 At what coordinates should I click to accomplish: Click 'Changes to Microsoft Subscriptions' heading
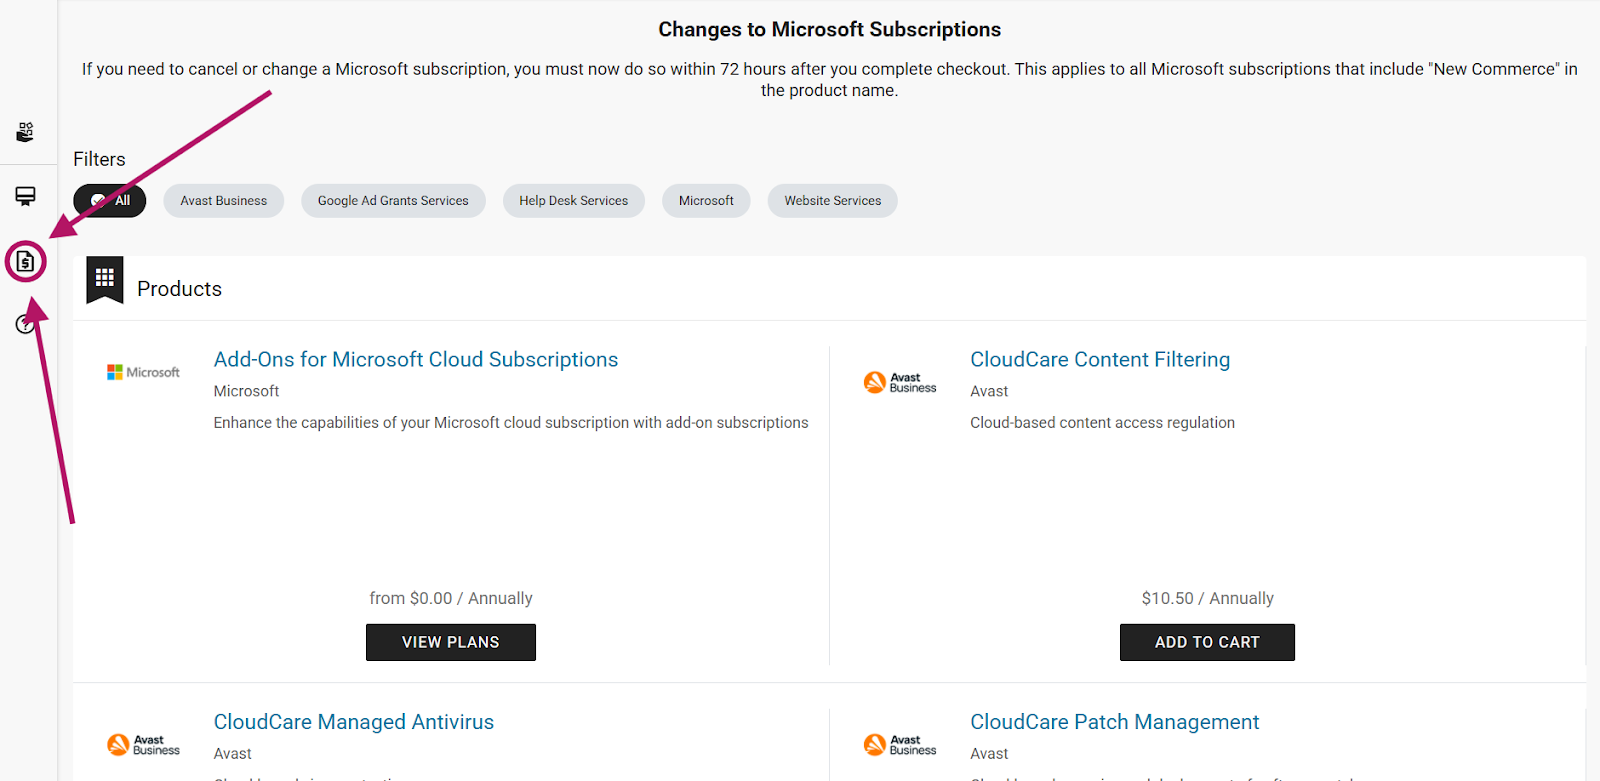(x=830, y=30)
